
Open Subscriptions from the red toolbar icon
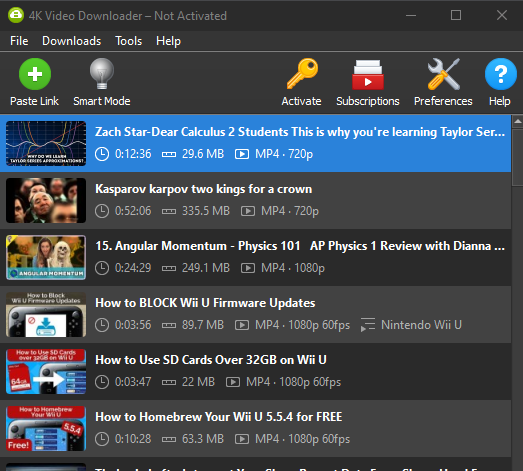pos(368,75)
